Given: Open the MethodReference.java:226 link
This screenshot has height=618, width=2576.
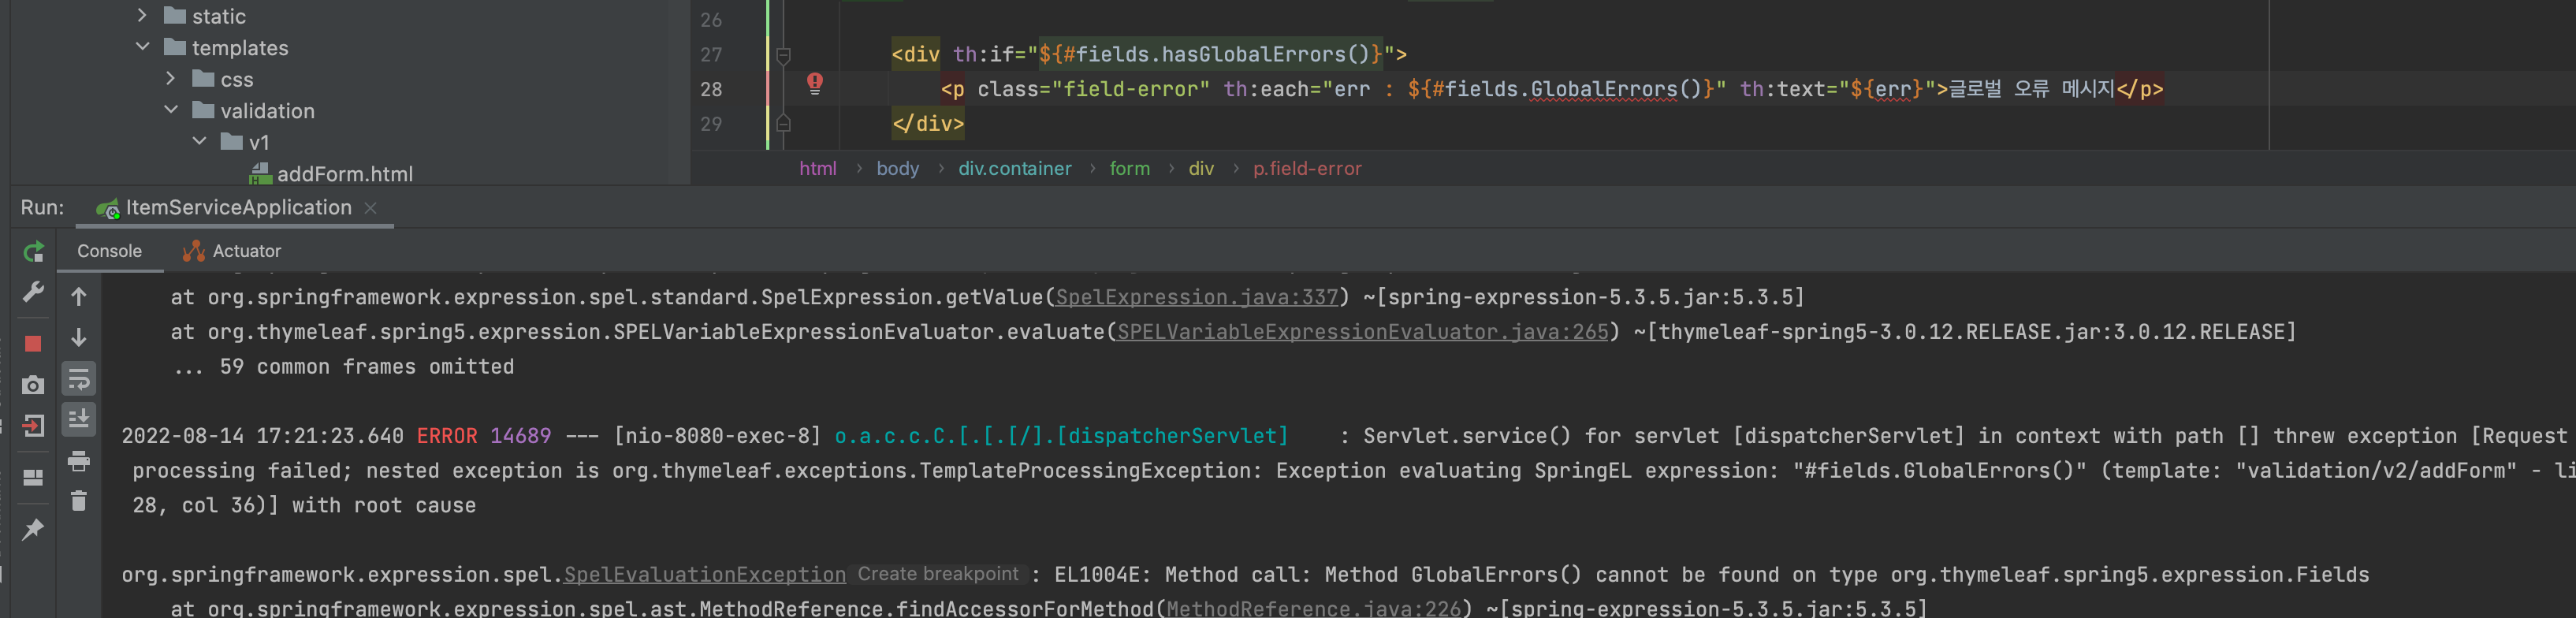Looking at the screenshot, I should pos(1313,608).
